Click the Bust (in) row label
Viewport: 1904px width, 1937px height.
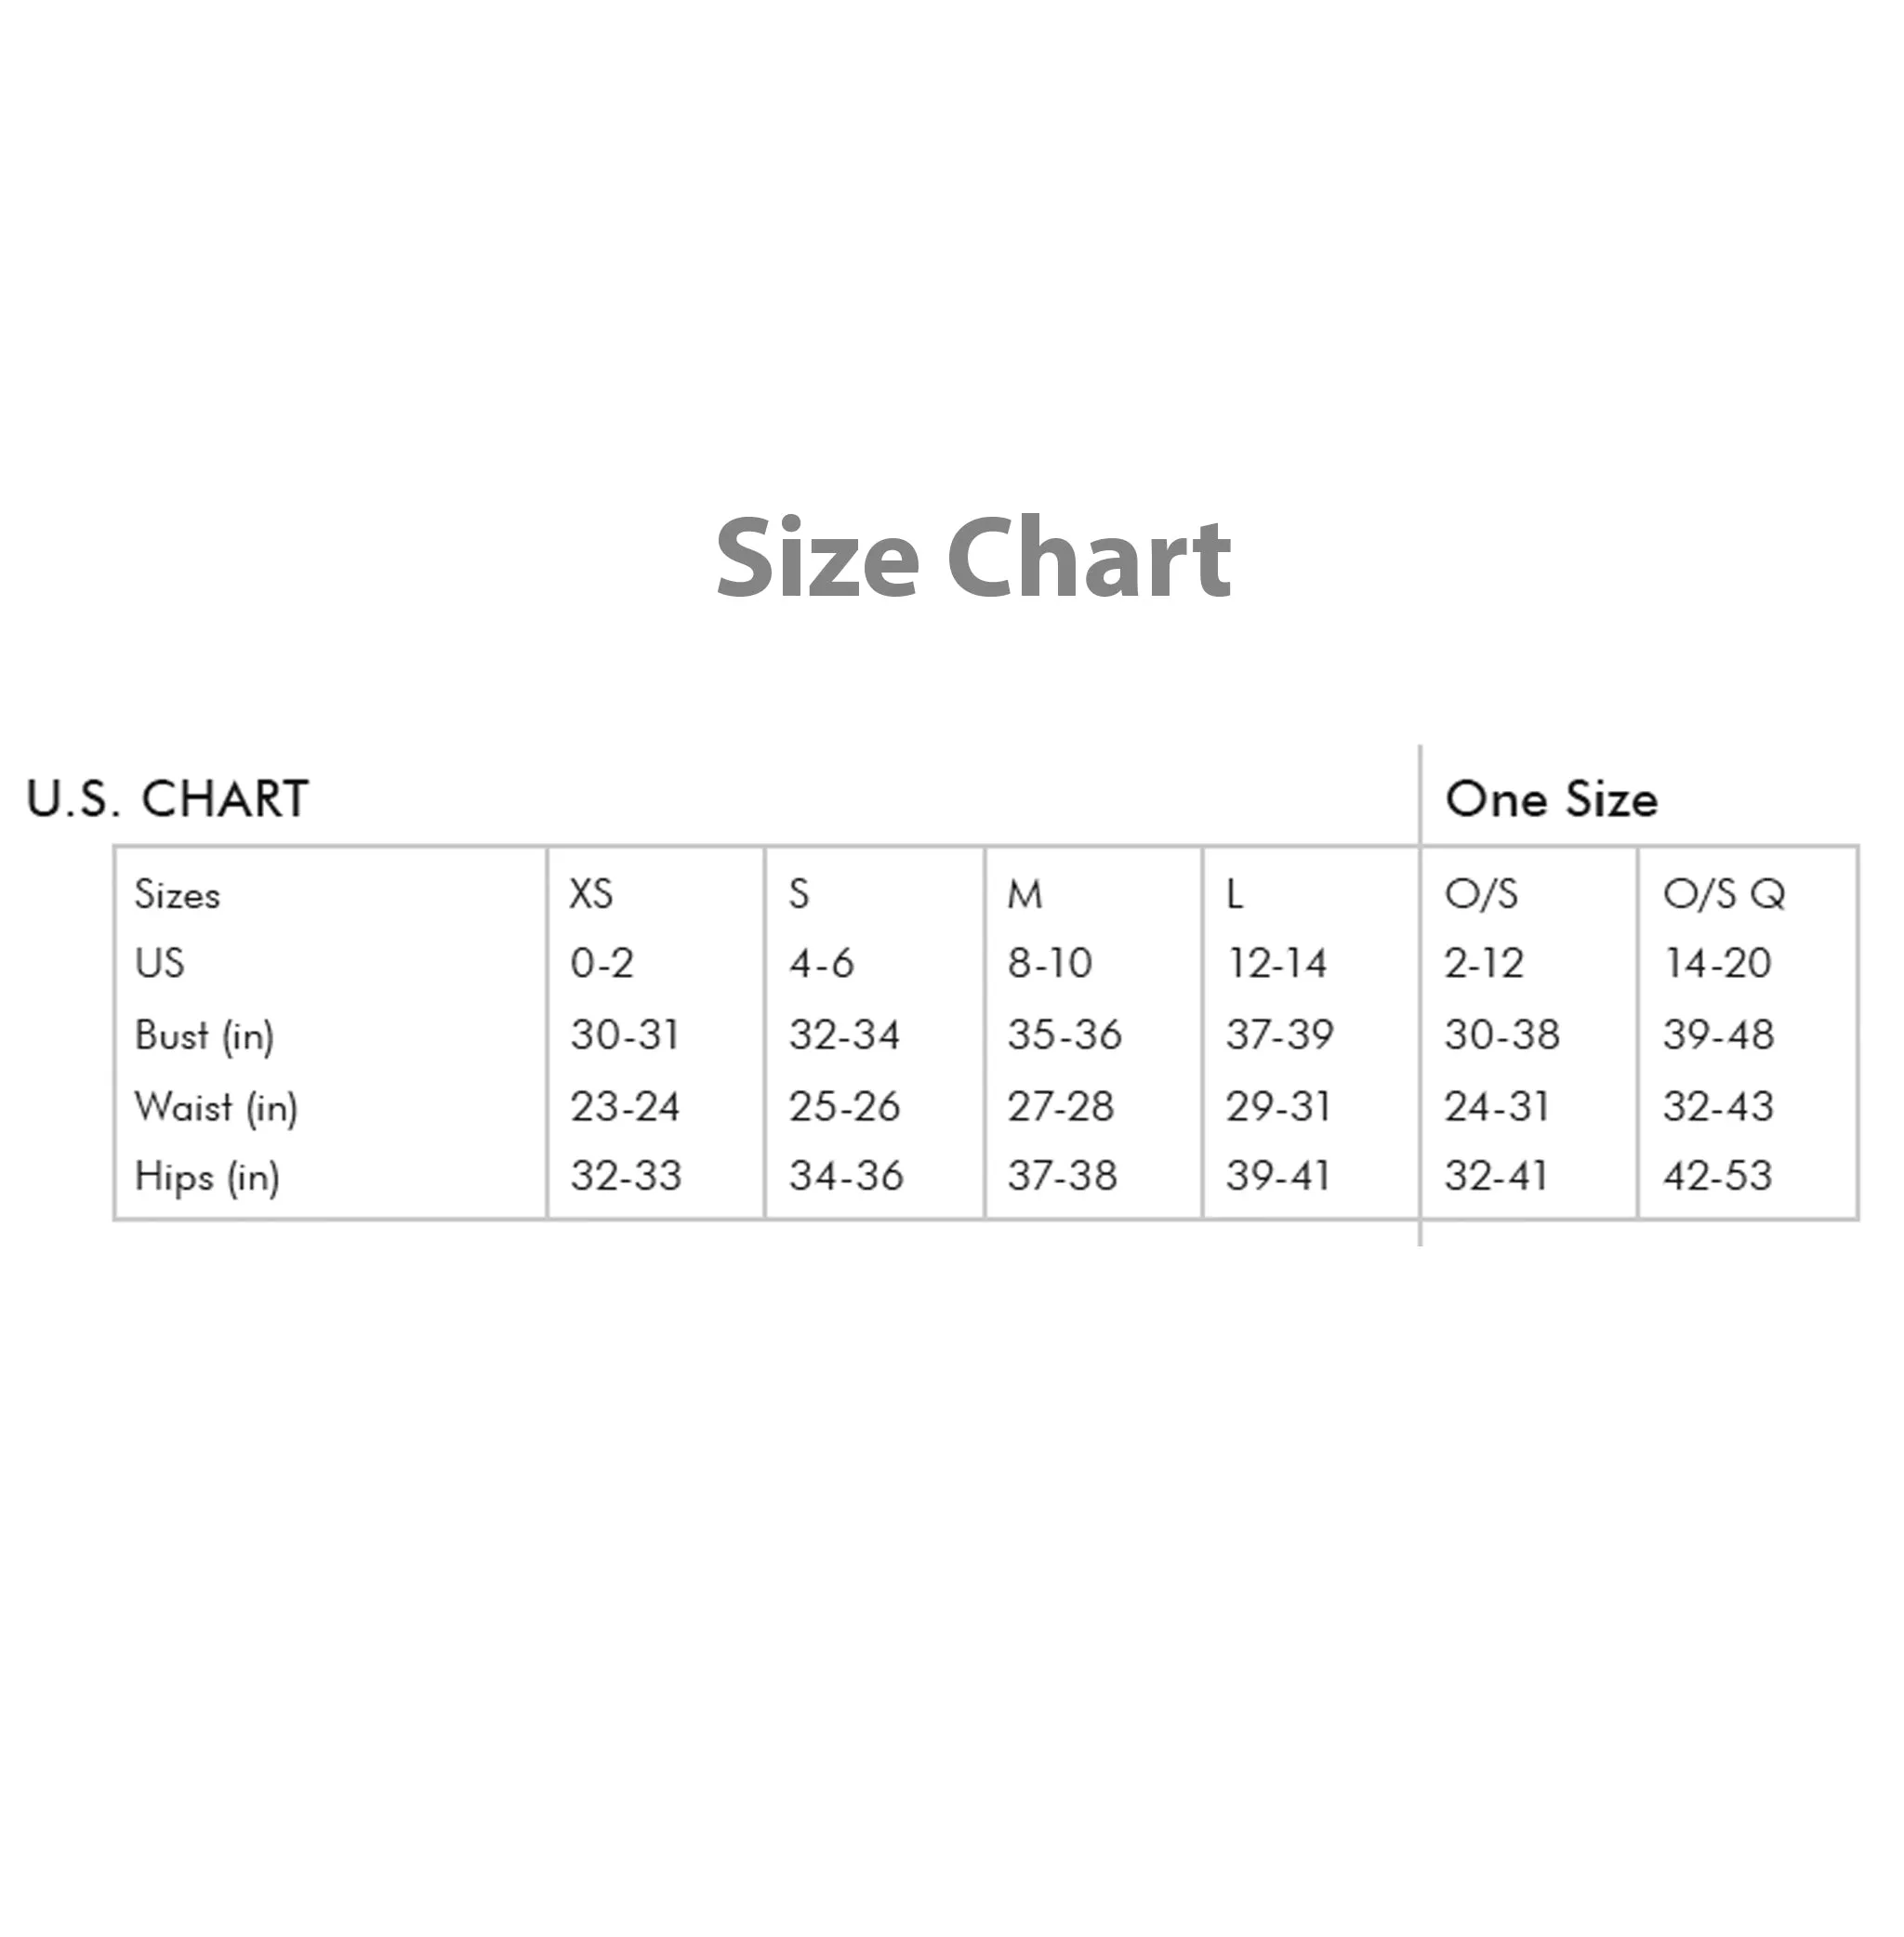[204, 1036]
